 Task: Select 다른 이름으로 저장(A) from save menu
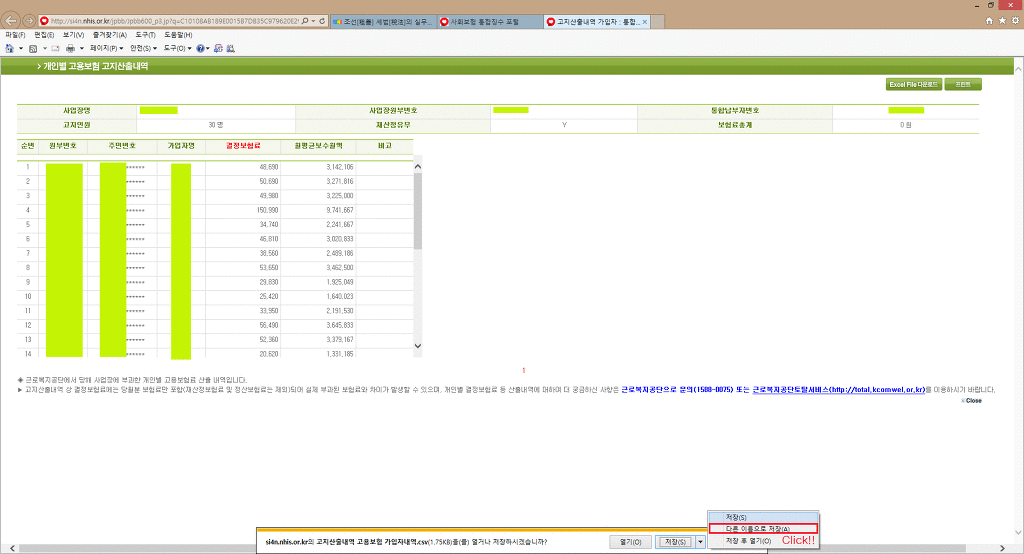(762, 528)
